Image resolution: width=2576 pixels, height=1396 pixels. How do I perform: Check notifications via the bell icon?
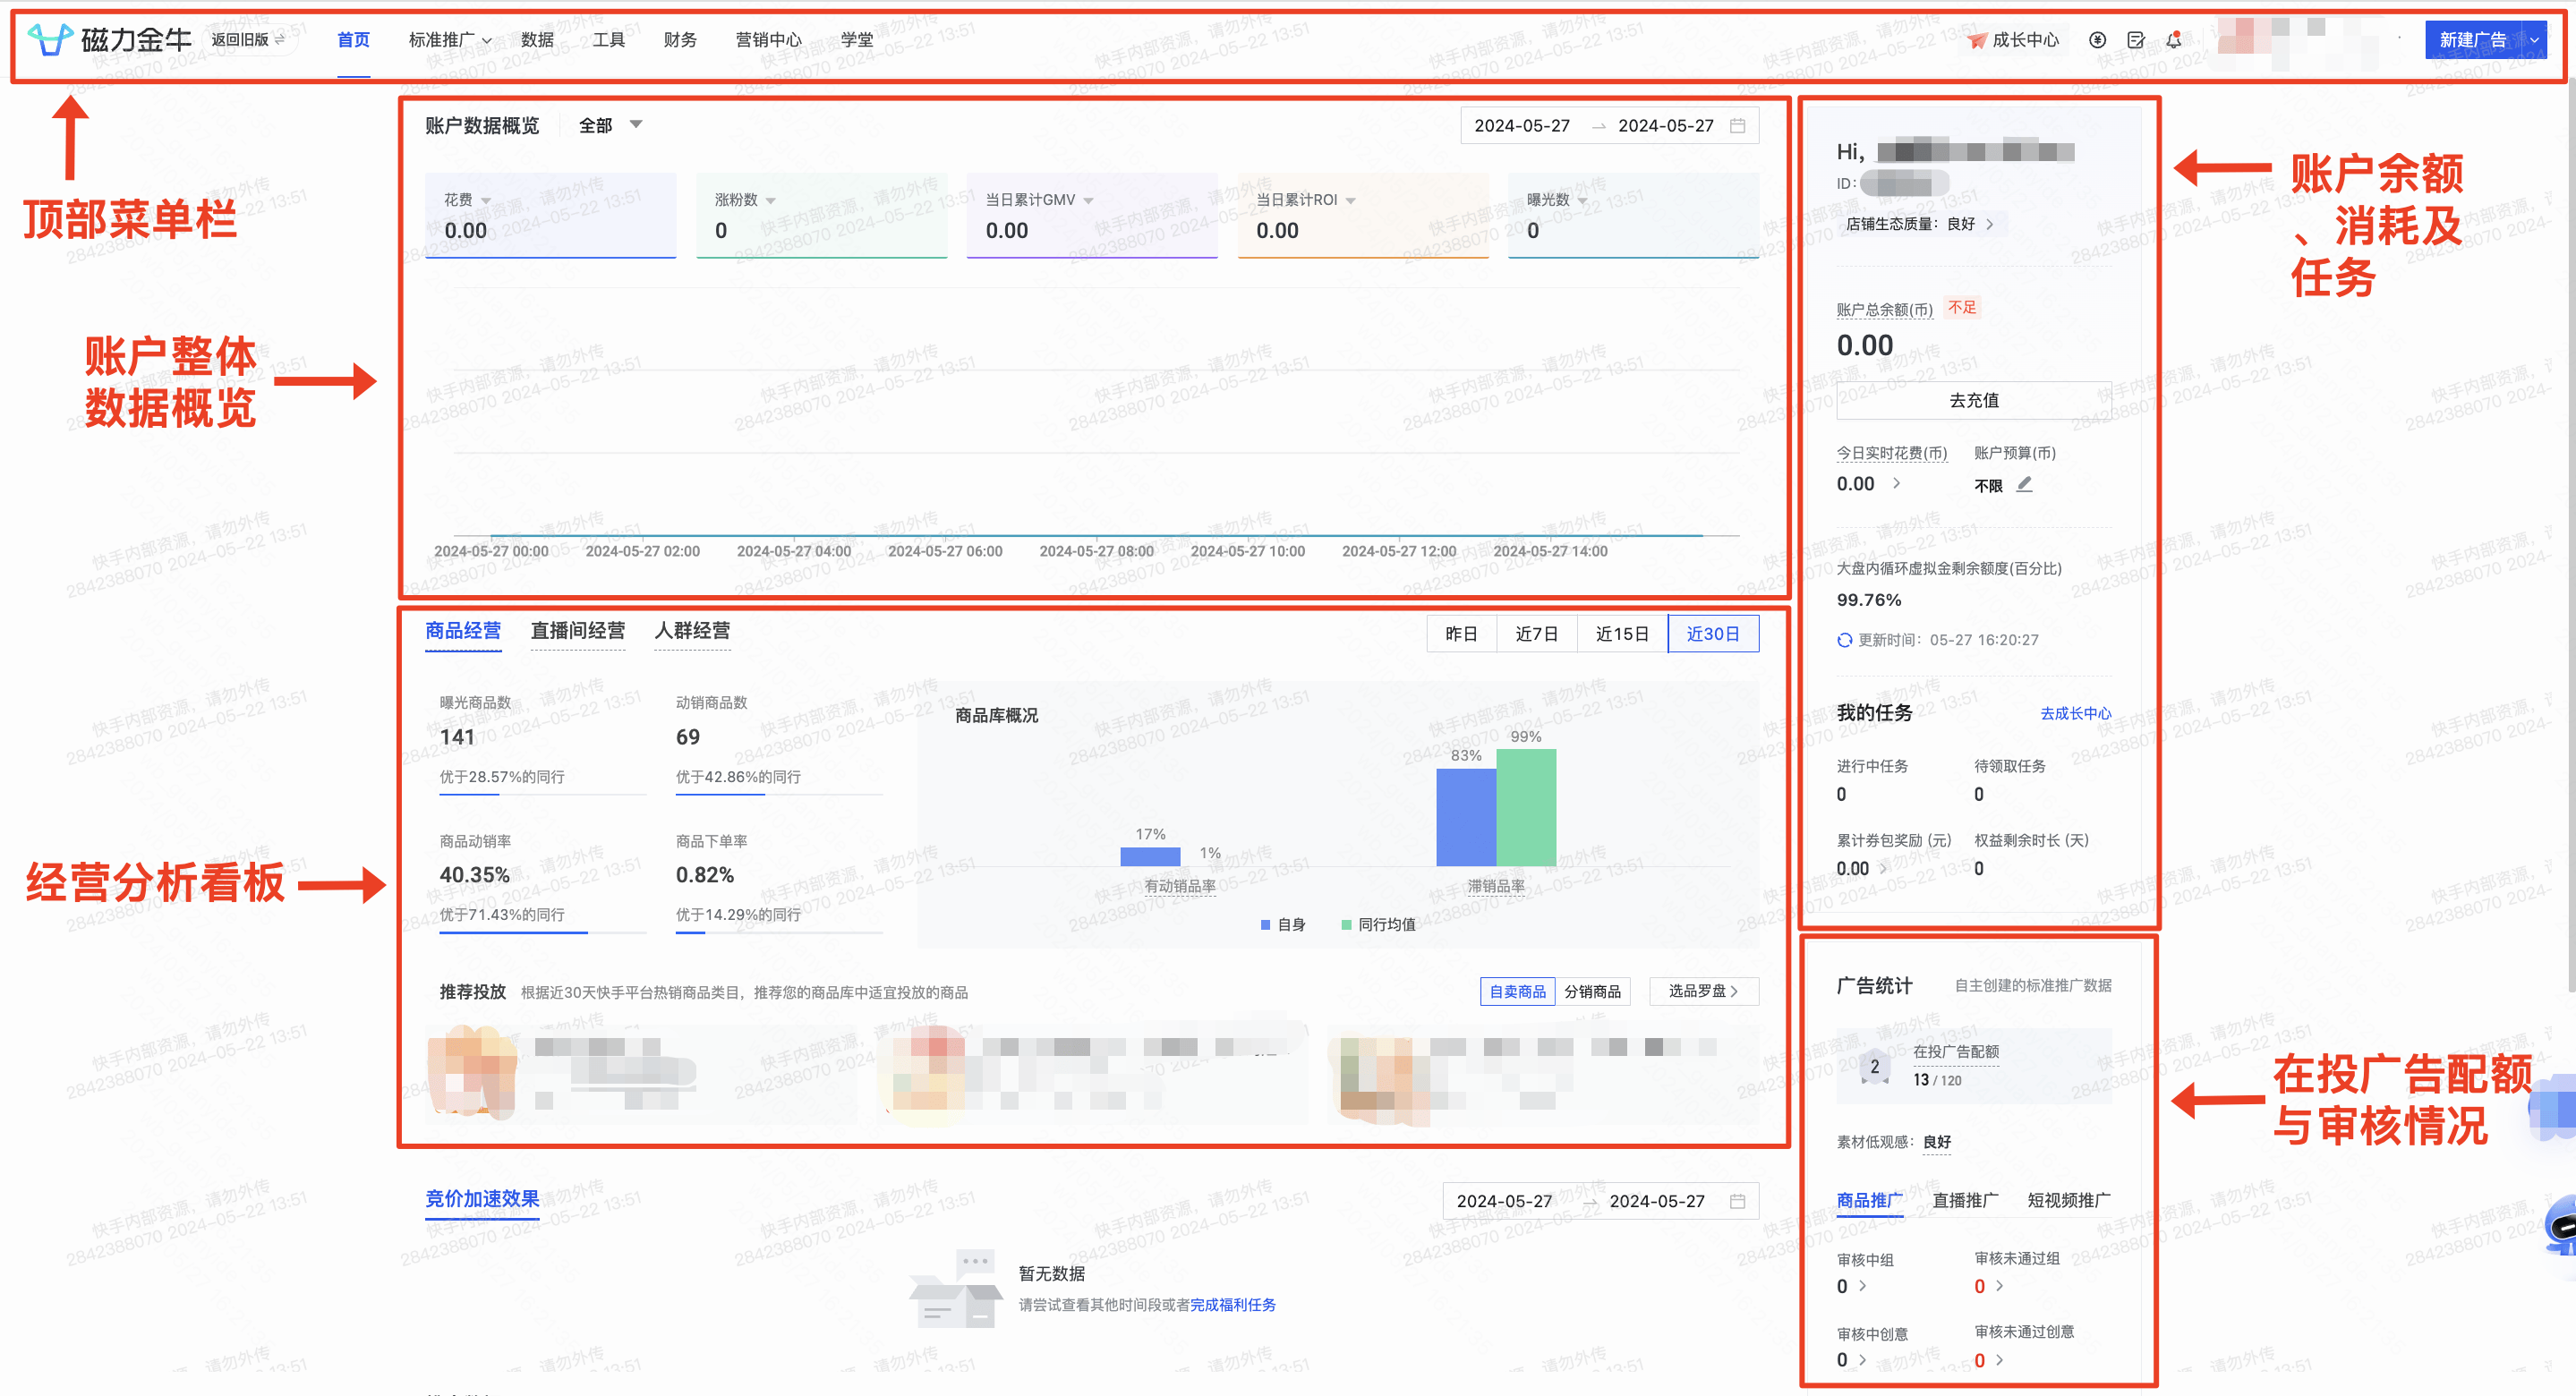tap(2173, 40)
